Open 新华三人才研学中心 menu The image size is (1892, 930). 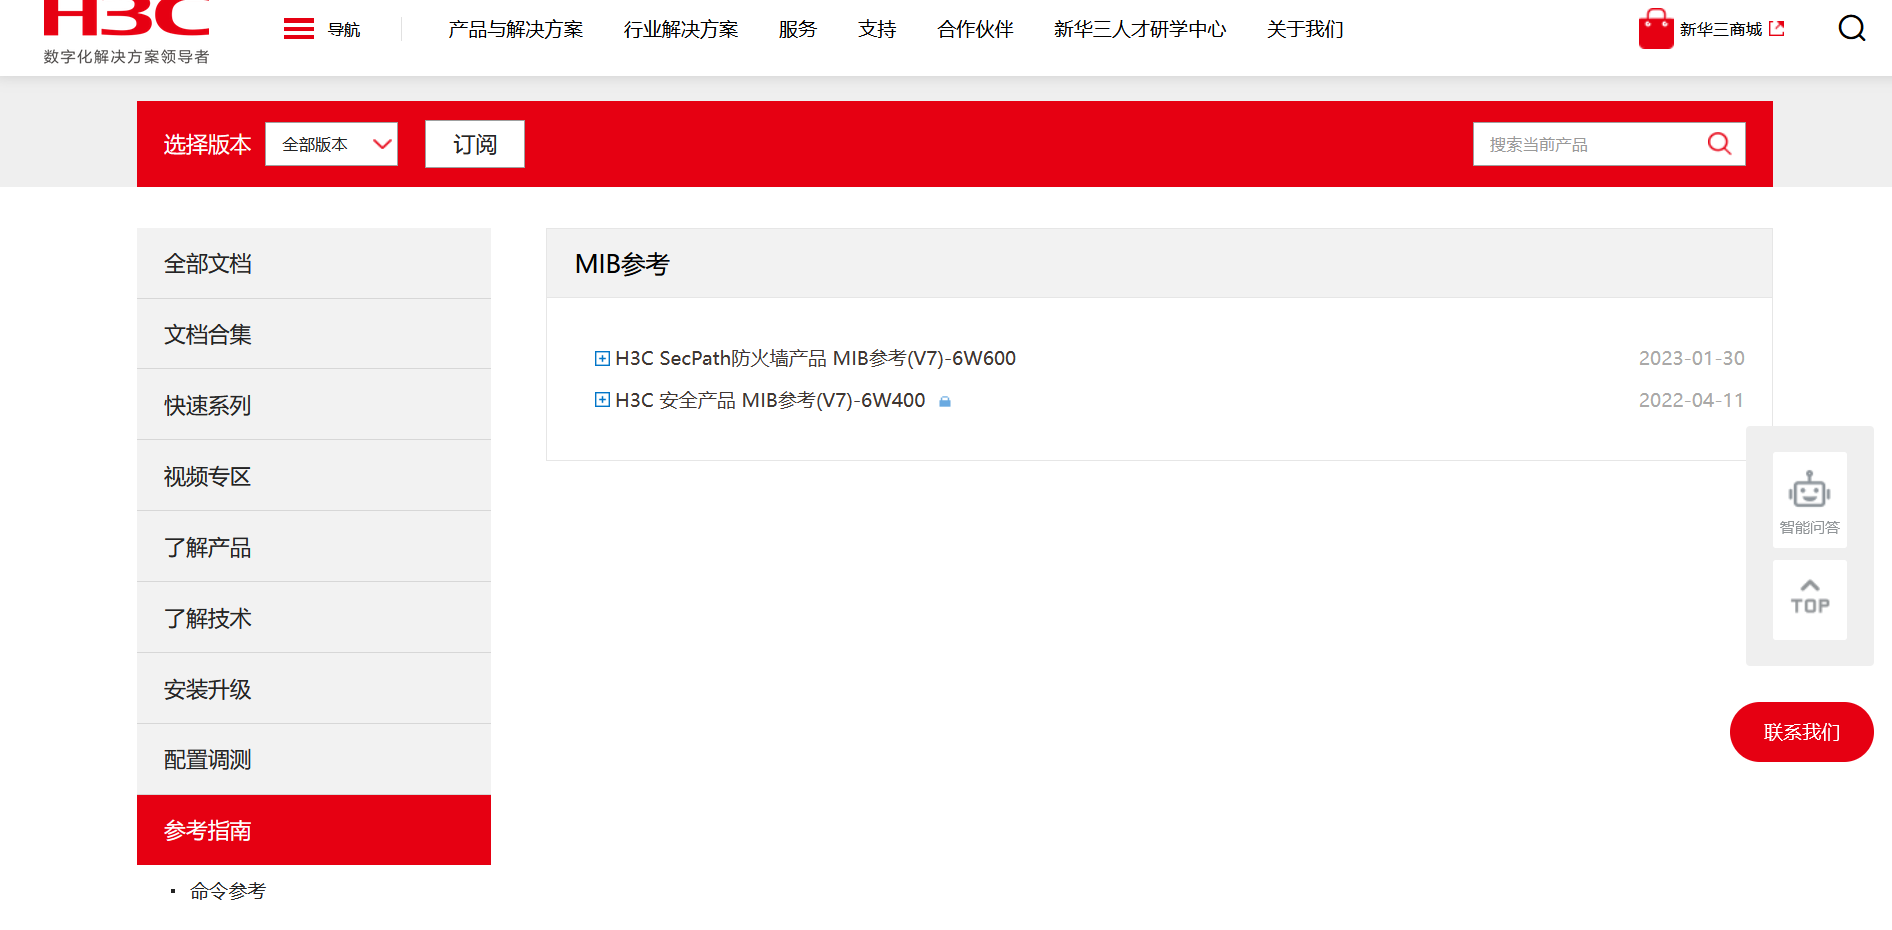tap(1140, 29)
